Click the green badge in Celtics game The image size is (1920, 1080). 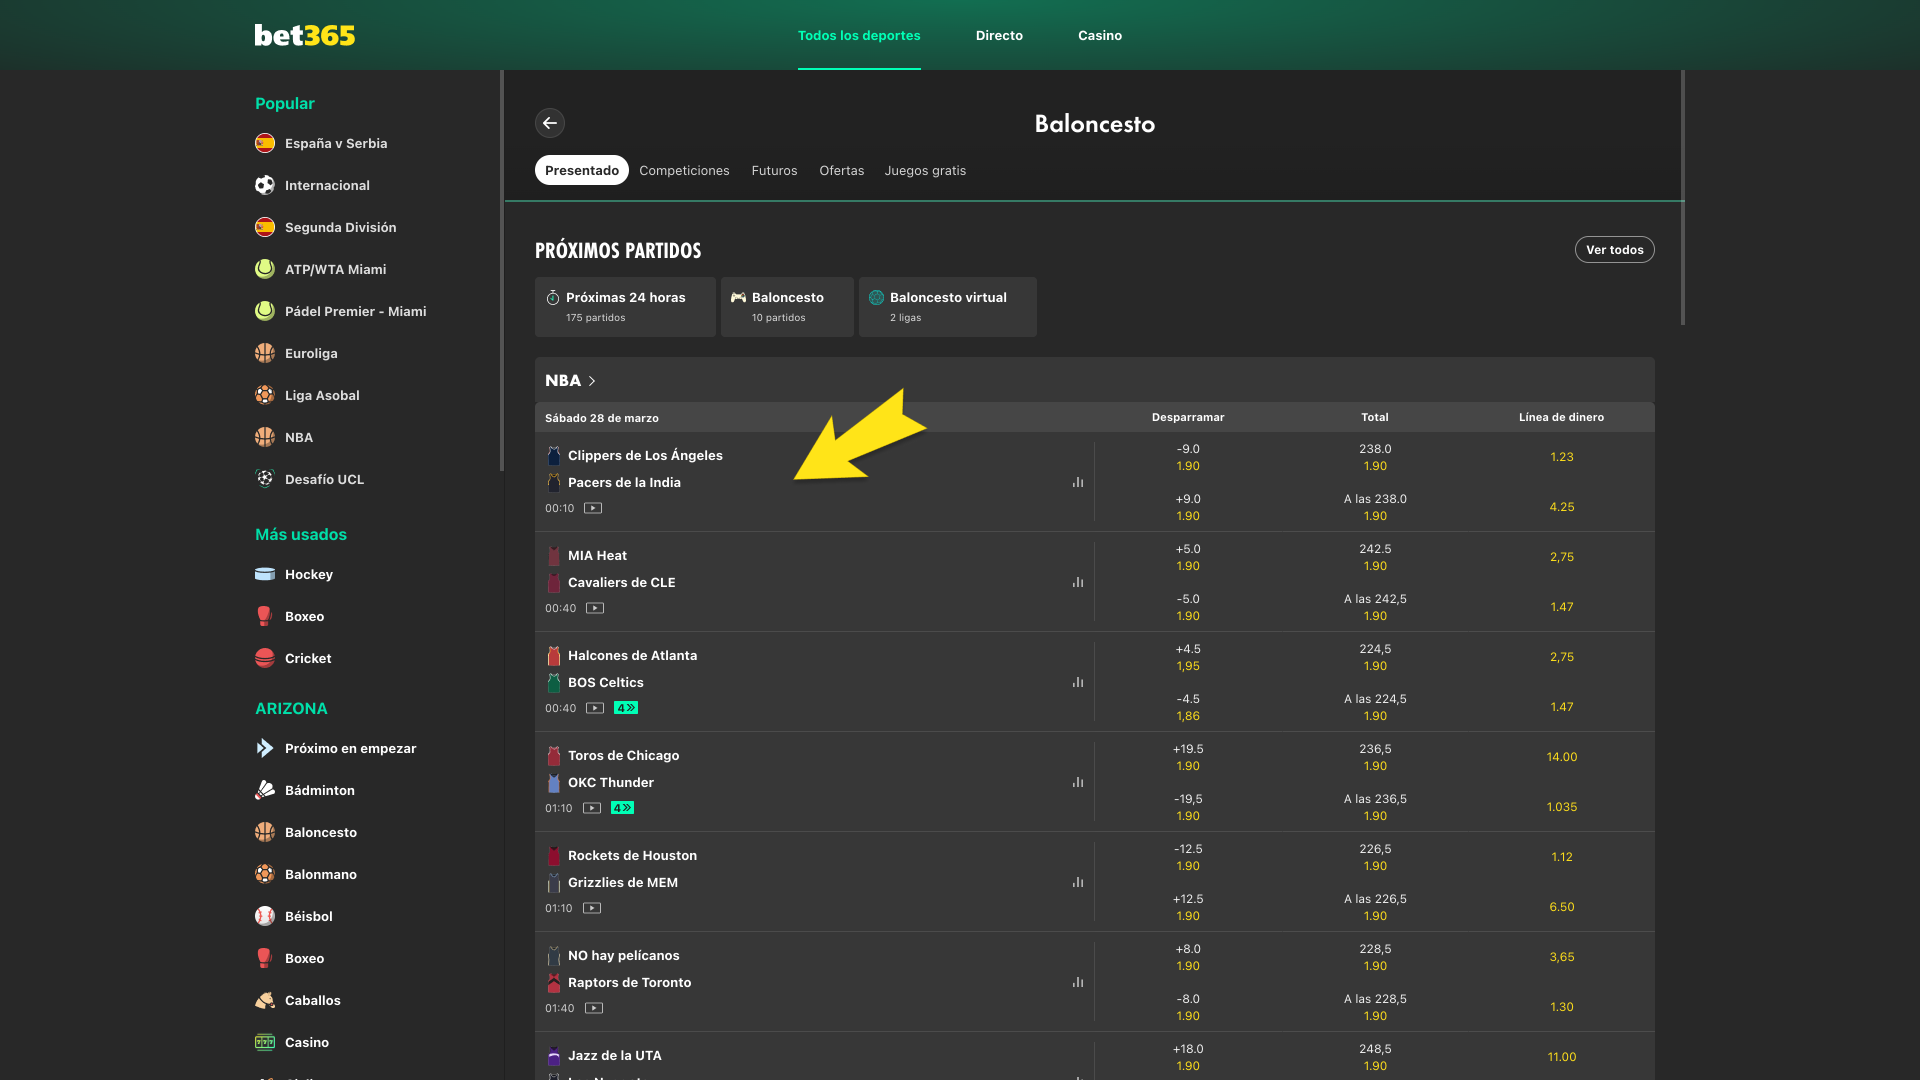point(626,708)
